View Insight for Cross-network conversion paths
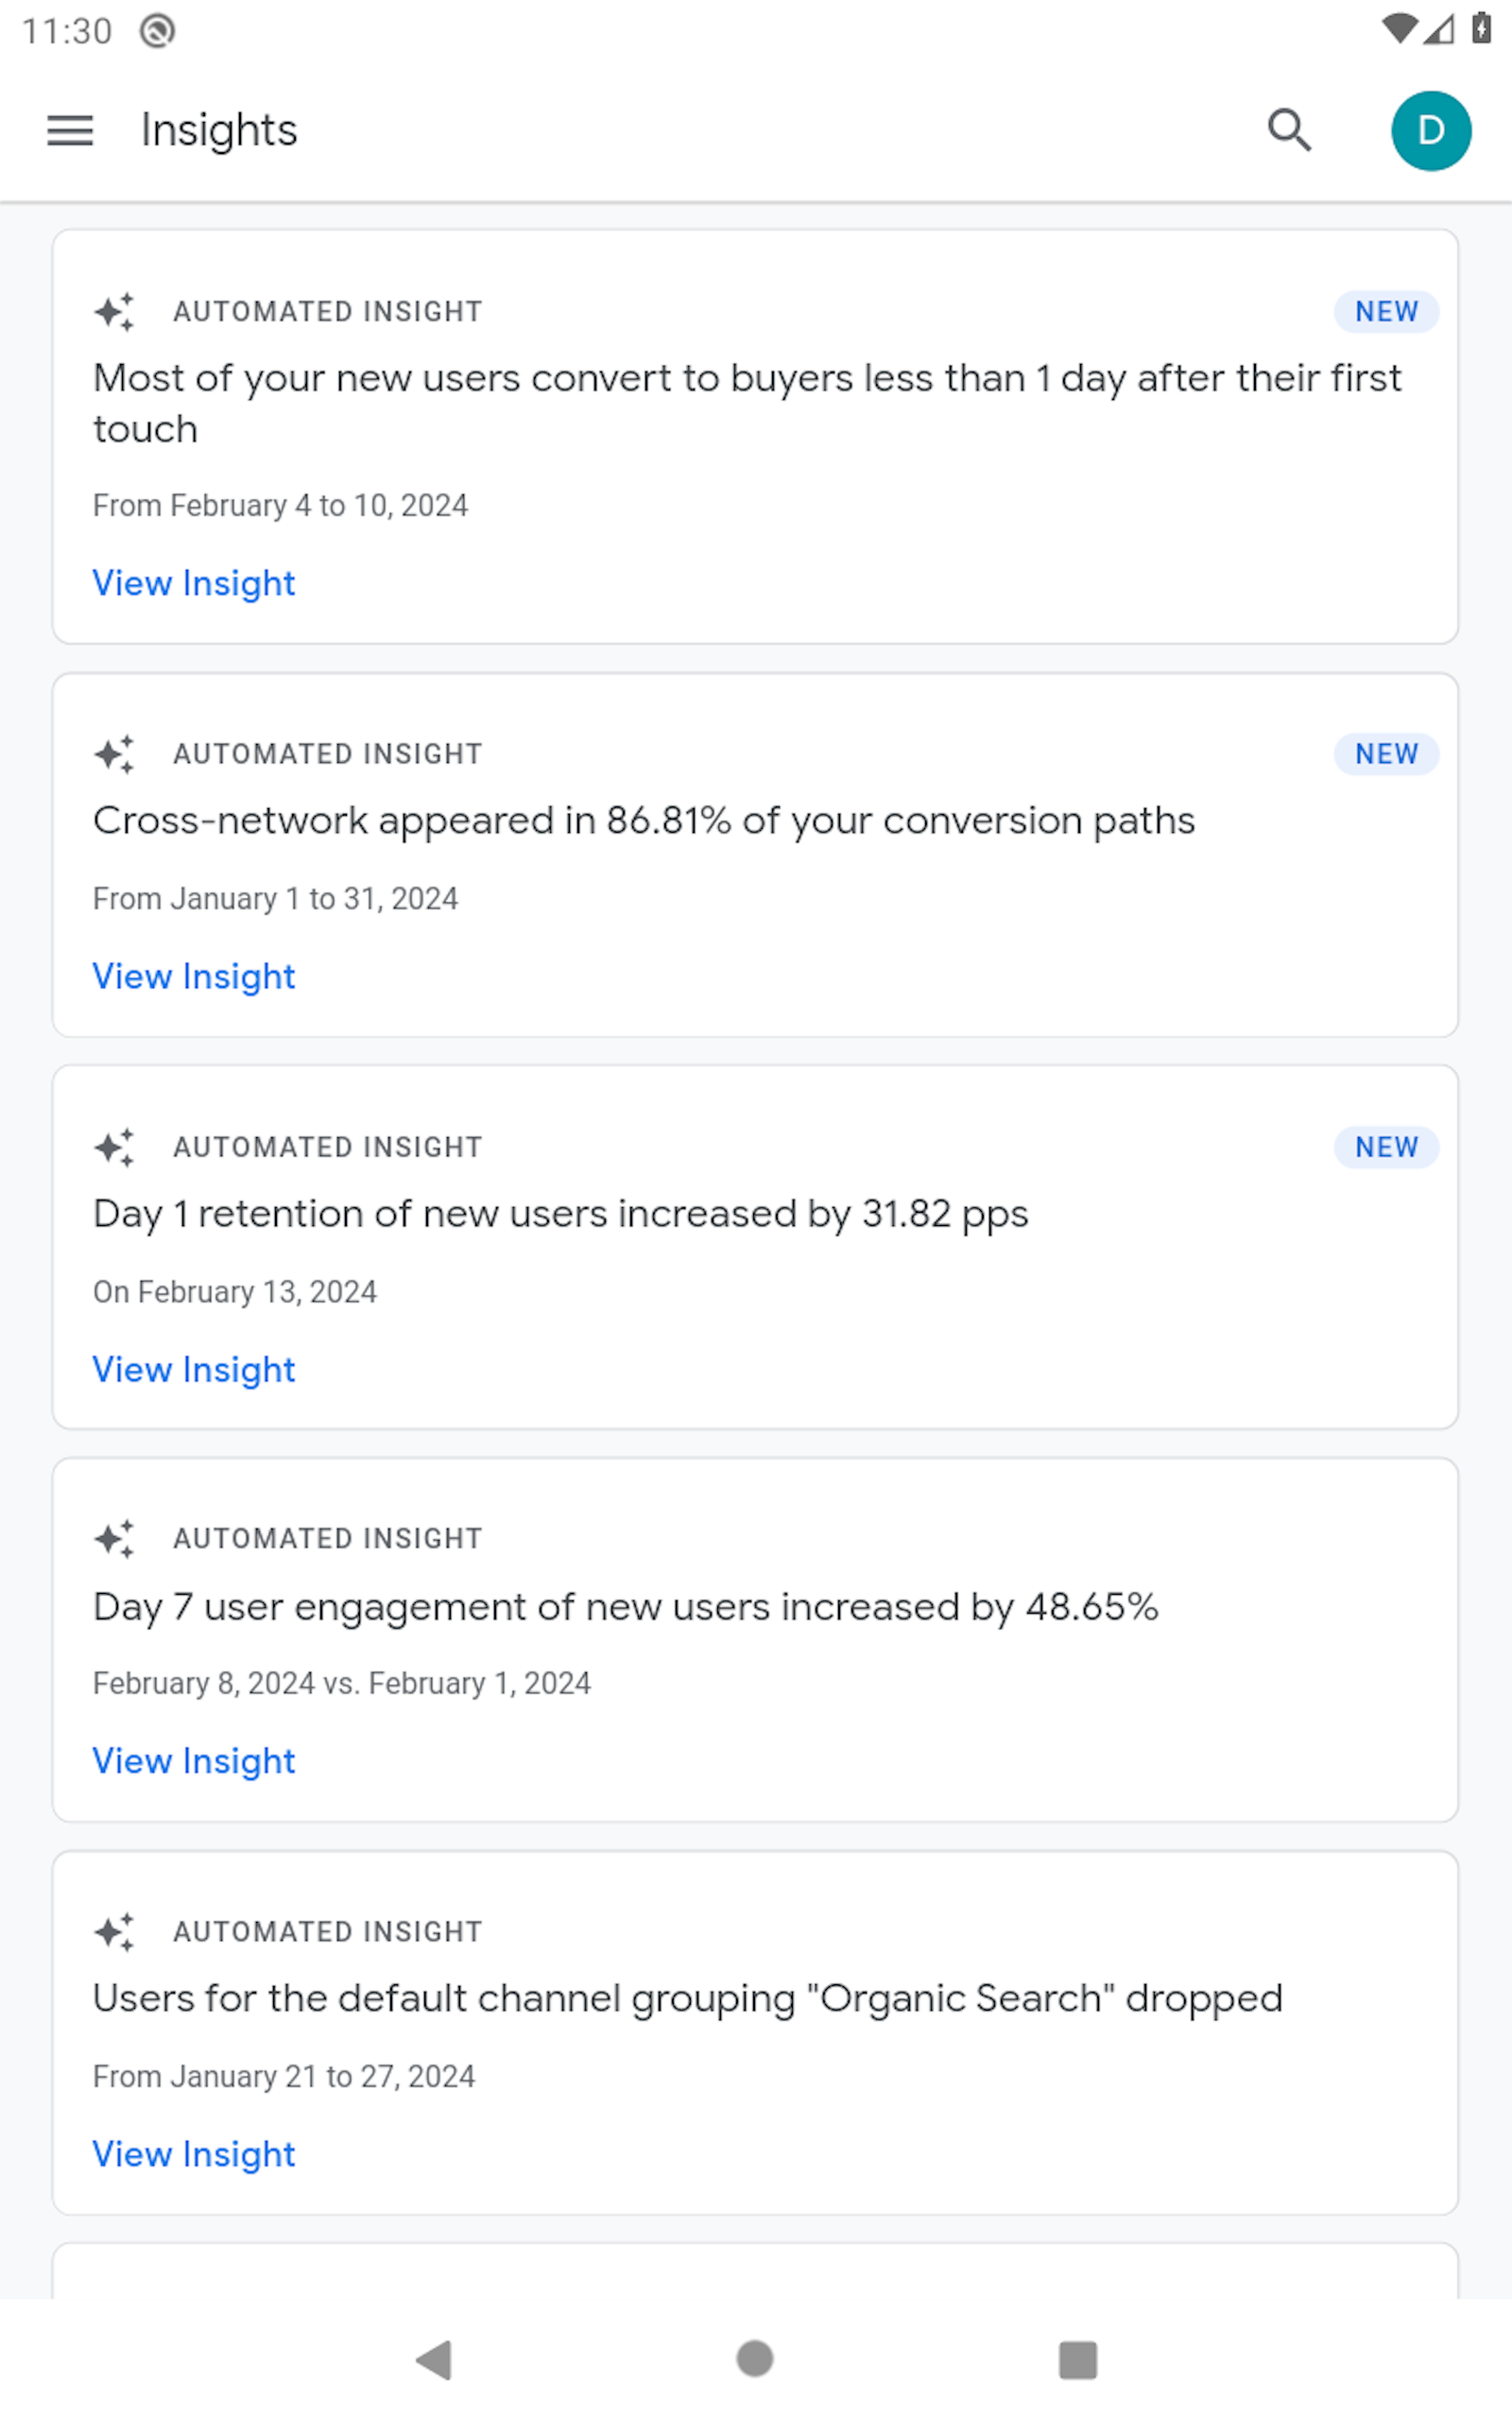The image size is (1512, 2420). point(194,976)
